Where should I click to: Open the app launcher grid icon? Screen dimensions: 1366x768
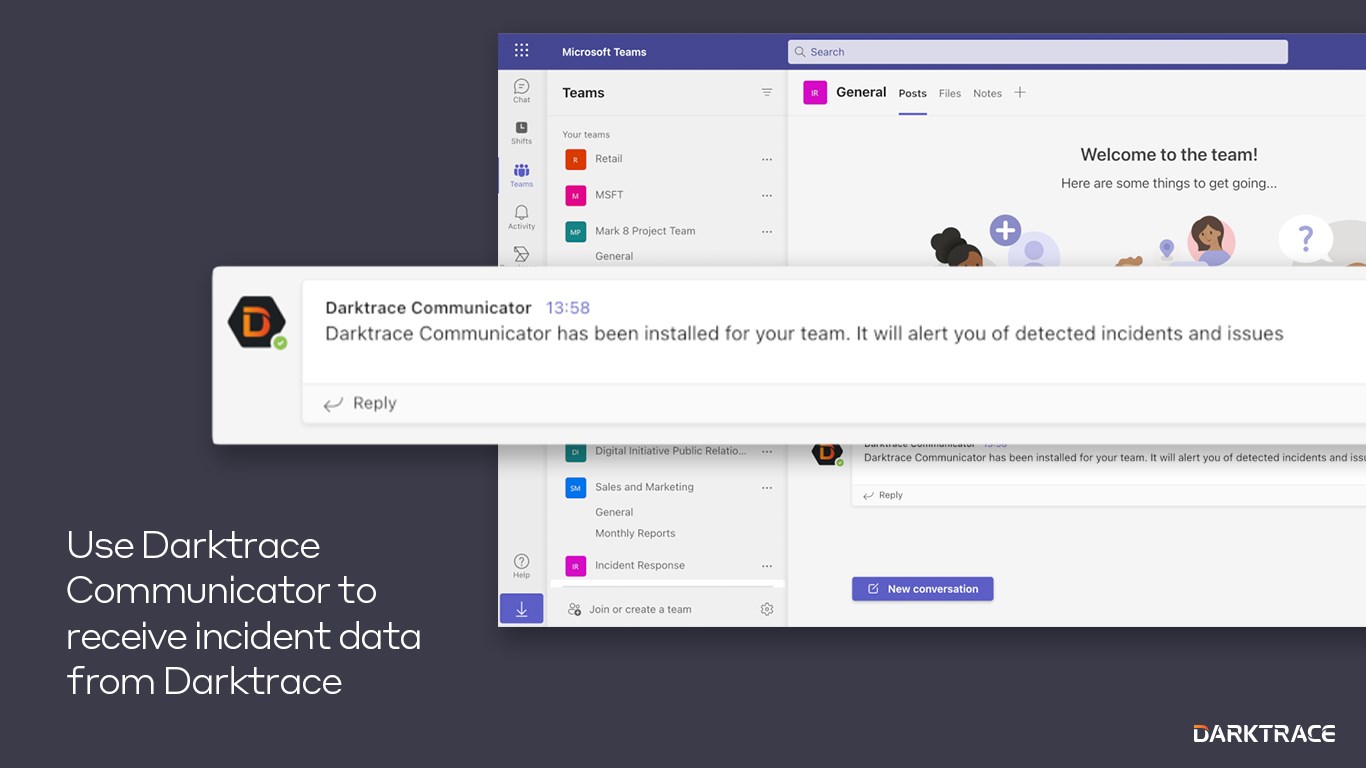[x=521, y=51]
